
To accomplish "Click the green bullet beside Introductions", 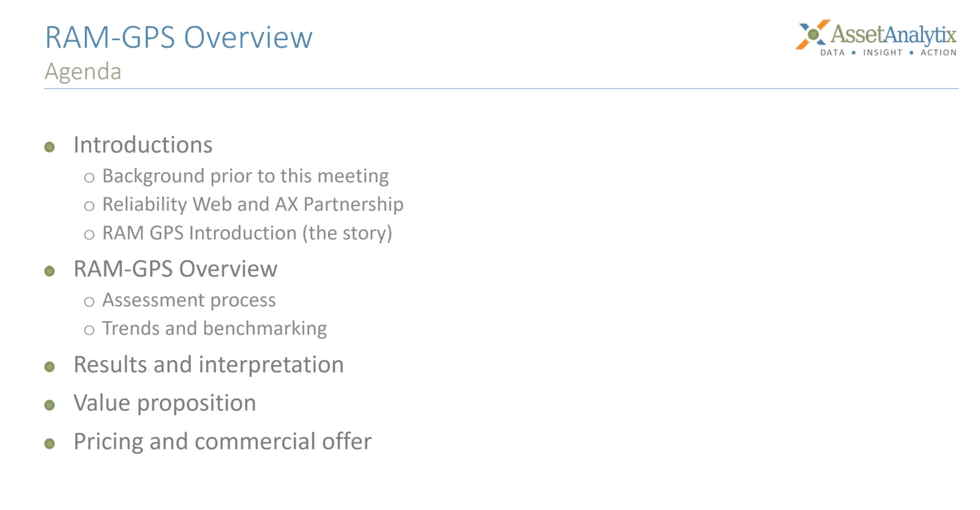I will (50, 147).
